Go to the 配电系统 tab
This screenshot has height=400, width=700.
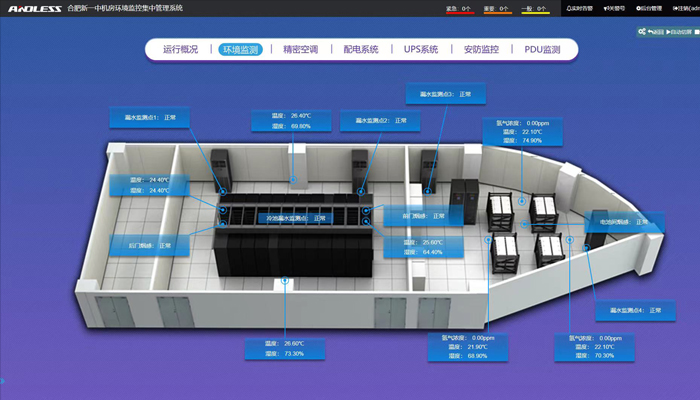pyautogui.click(x=361, y=49)
